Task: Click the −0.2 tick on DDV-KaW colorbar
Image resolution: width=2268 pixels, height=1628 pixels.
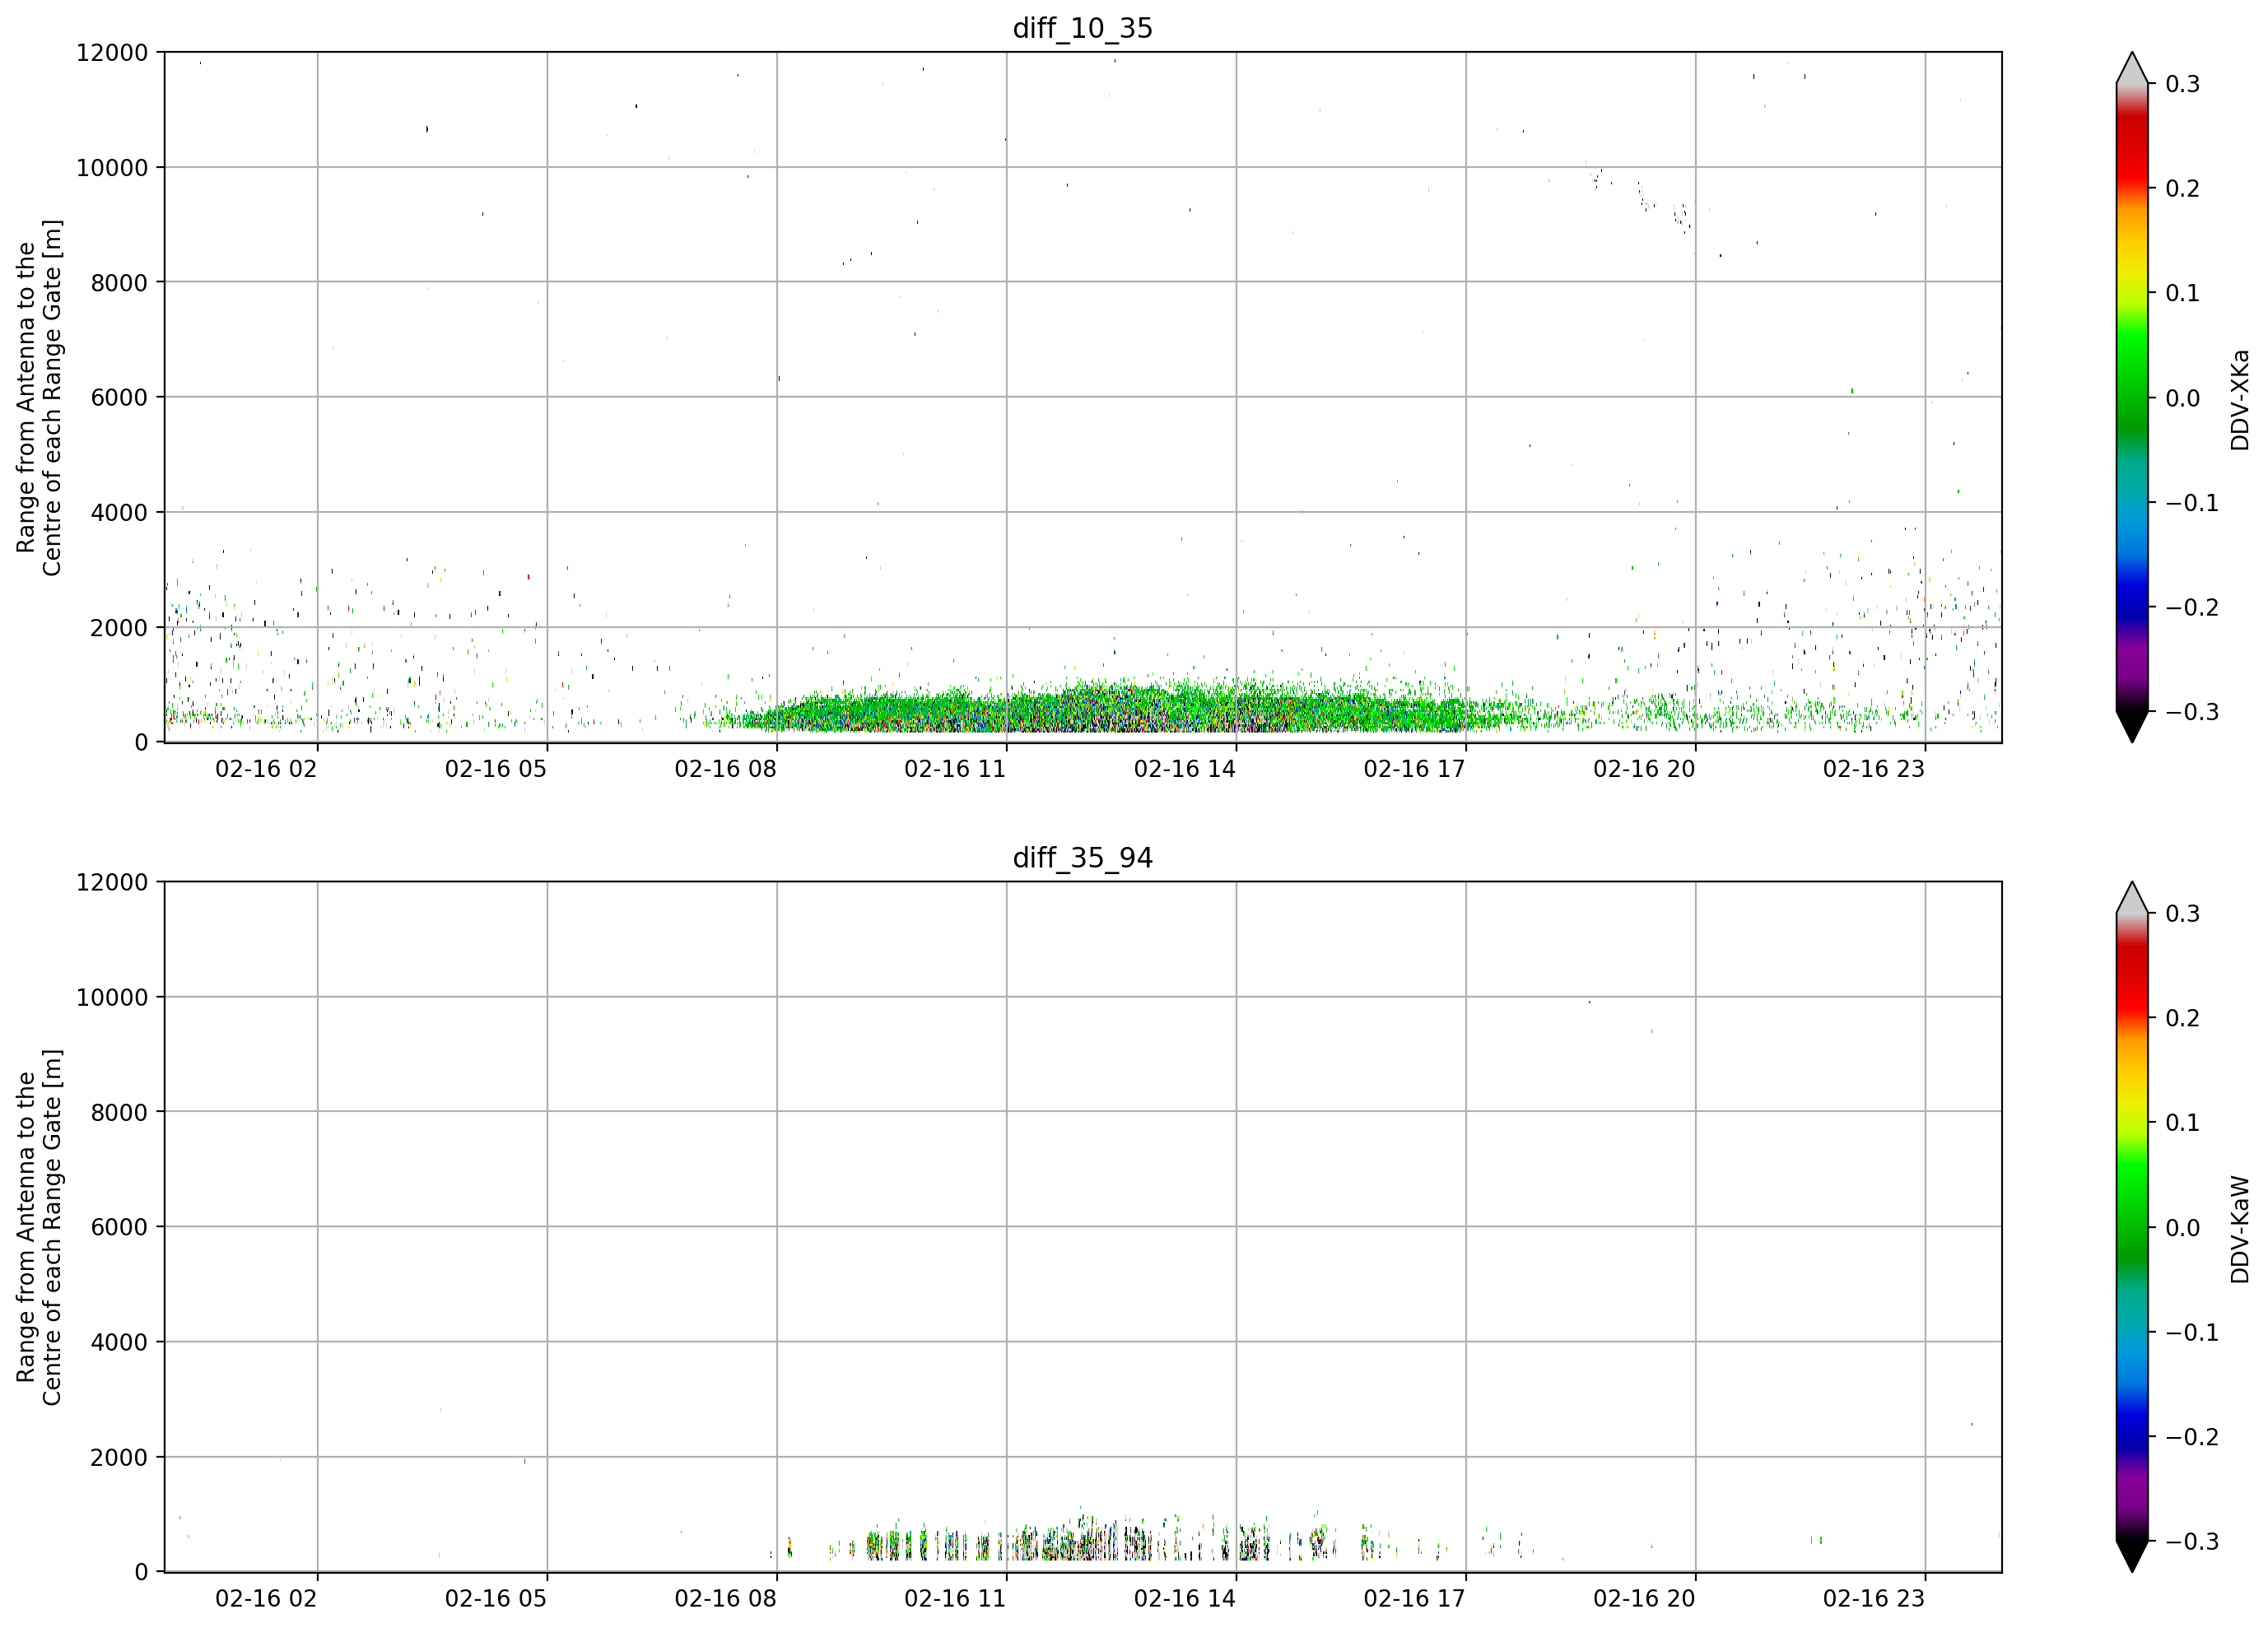Action: (2192, 1437)
